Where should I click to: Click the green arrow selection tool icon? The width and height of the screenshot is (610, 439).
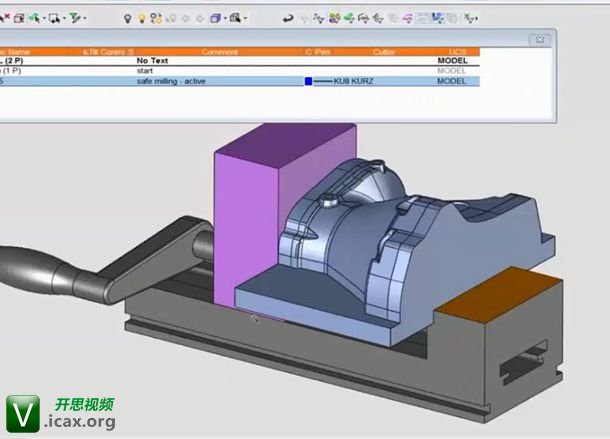[x=34, y=18]
